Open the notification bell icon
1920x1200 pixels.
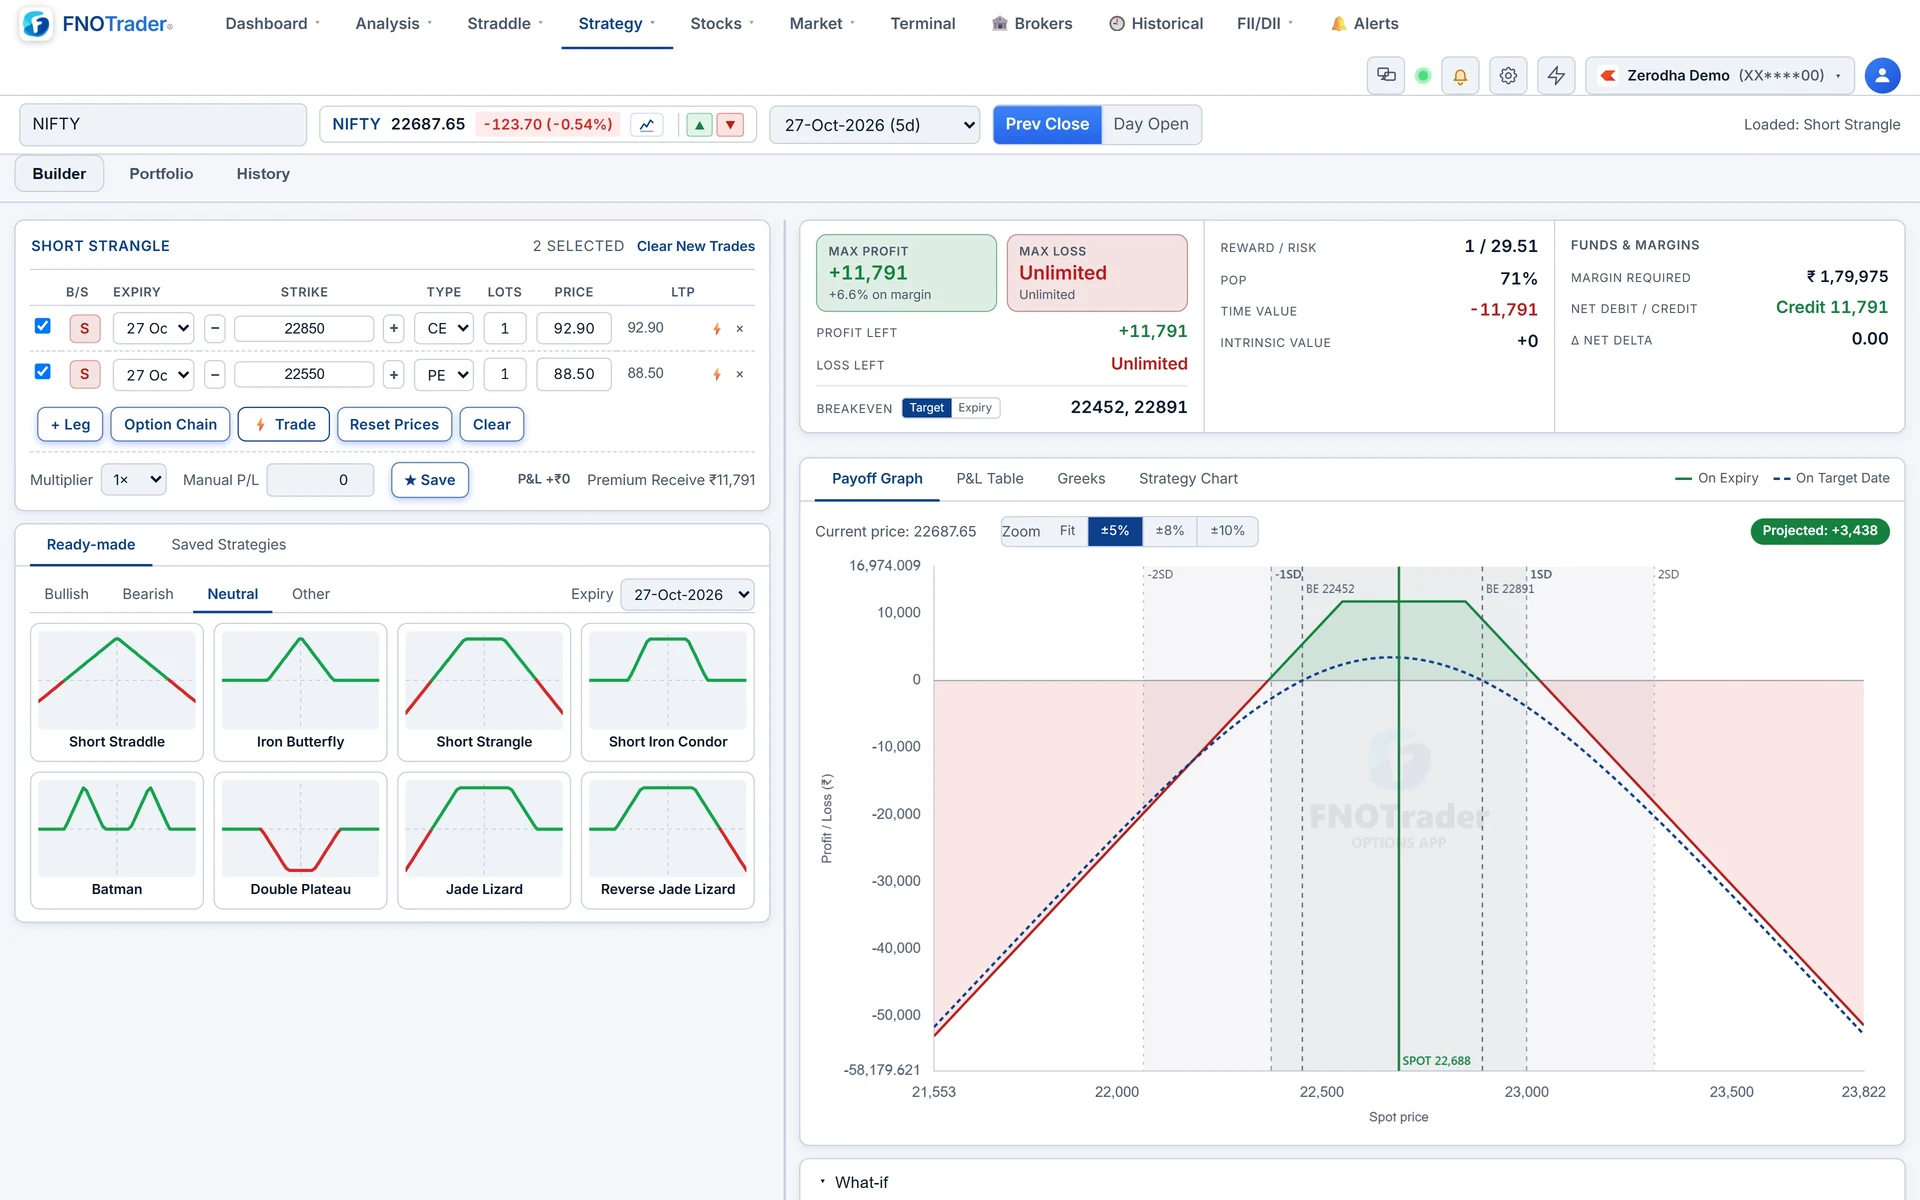(x=1460, y=75)
